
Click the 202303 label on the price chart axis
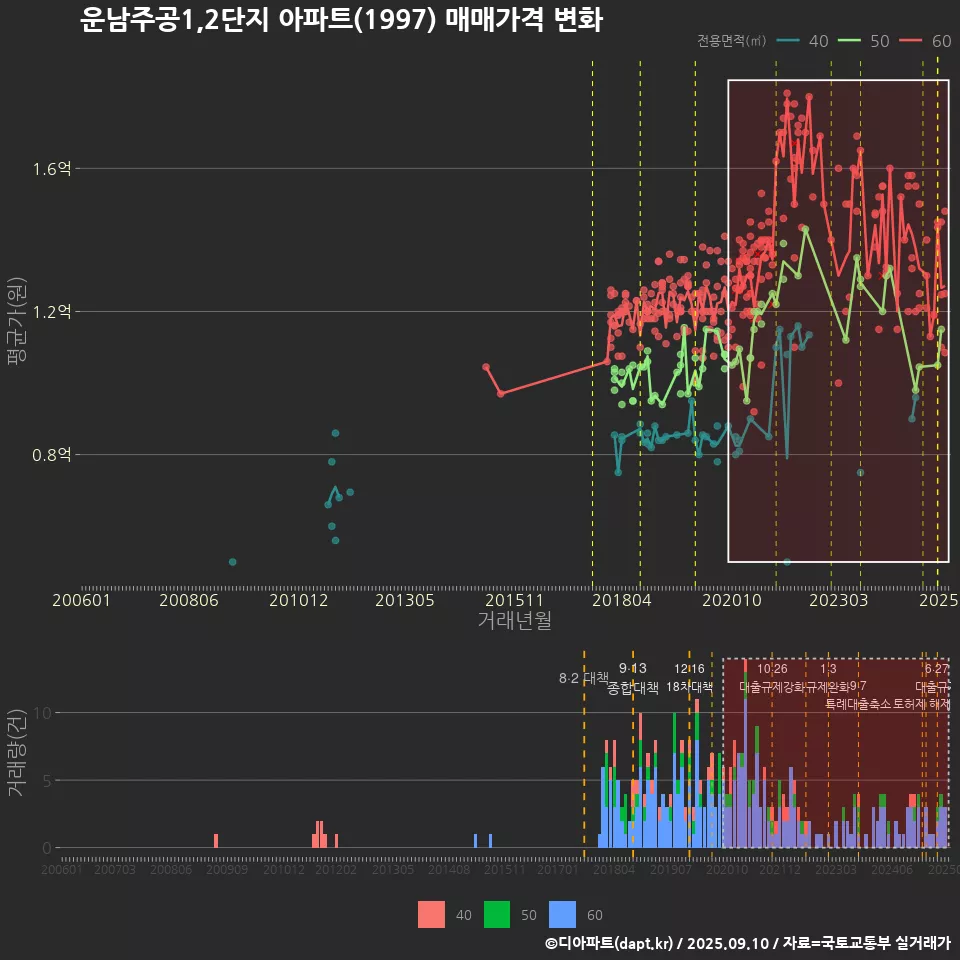click(x=839, y=600)
